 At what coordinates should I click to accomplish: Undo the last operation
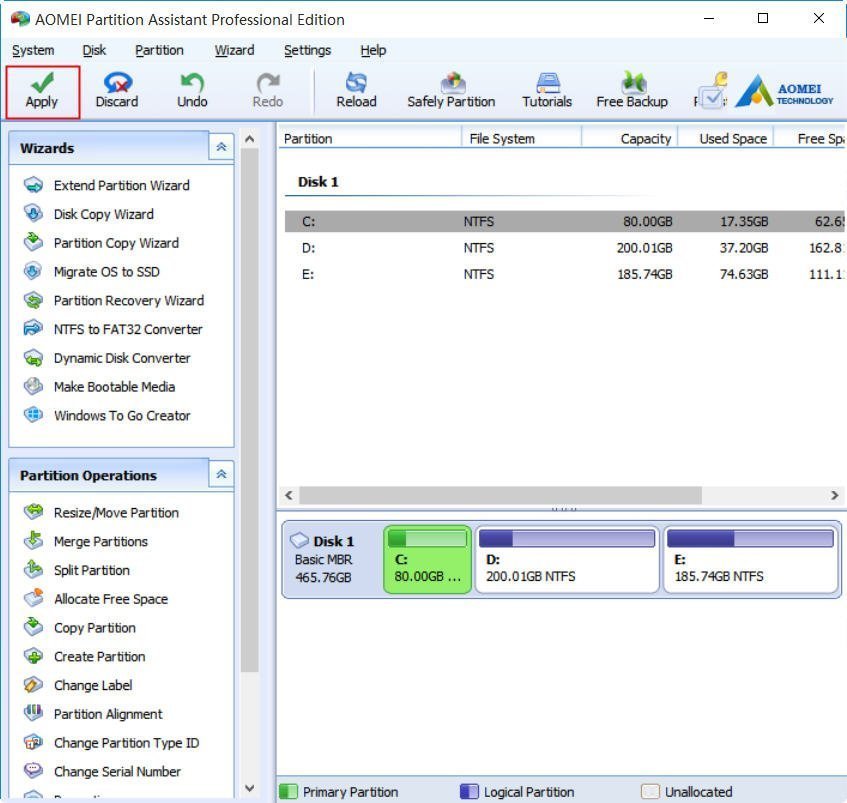(192, 91)
